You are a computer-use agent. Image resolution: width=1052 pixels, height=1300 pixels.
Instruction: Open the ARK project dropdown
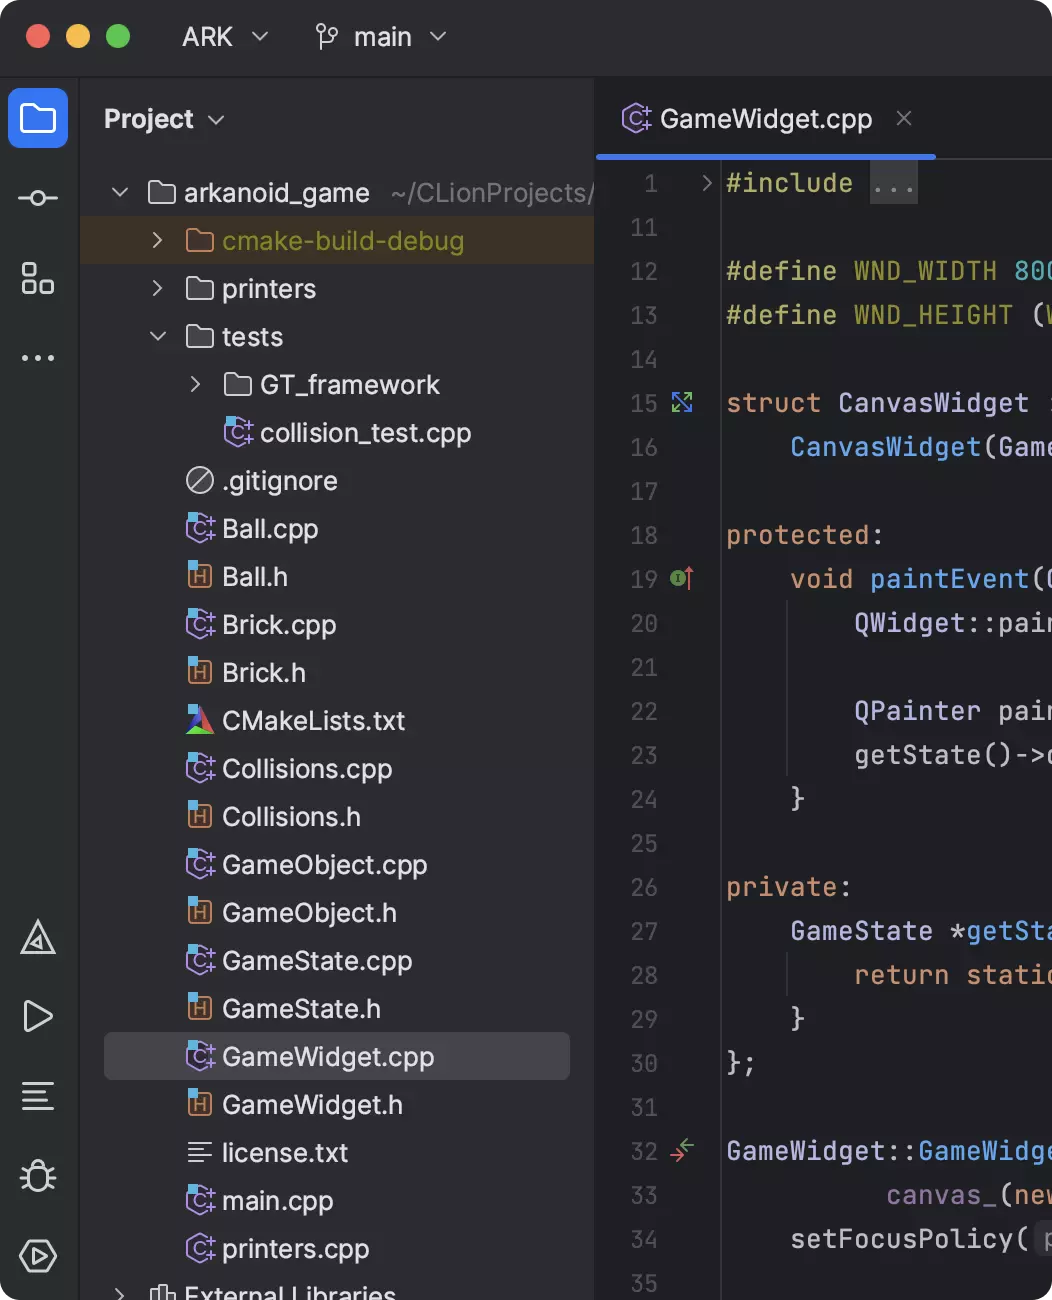coord(224,37)
